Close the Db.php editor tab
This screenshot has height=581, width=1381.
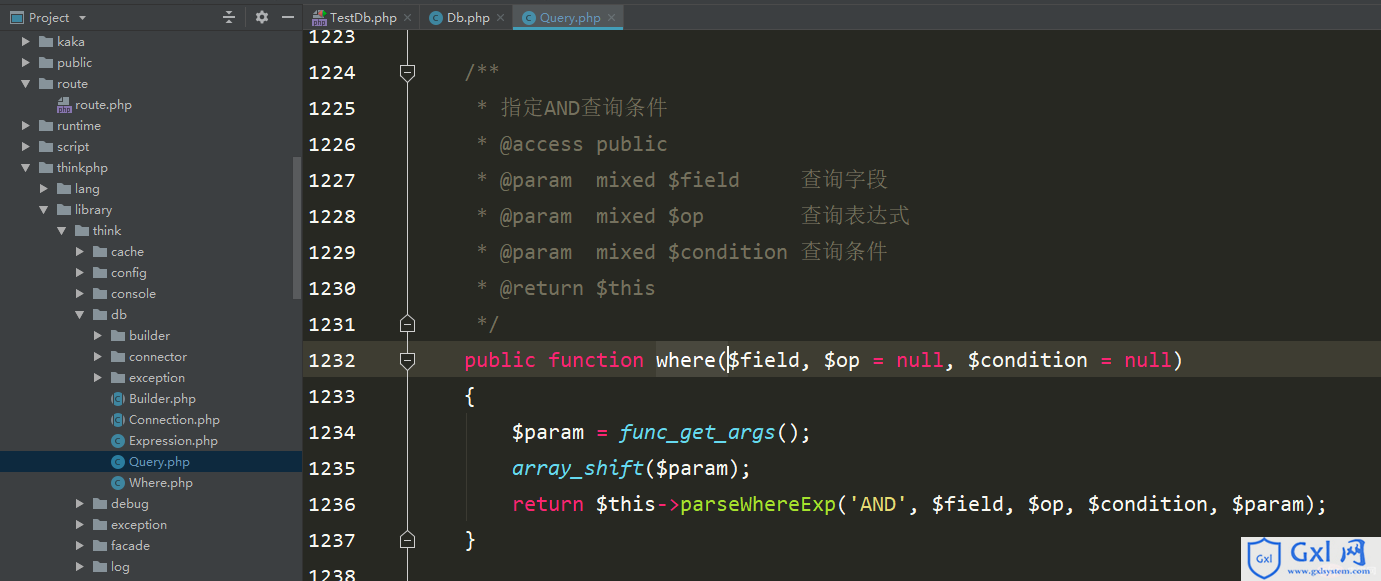pyautogui.click(x=500, y=18)
